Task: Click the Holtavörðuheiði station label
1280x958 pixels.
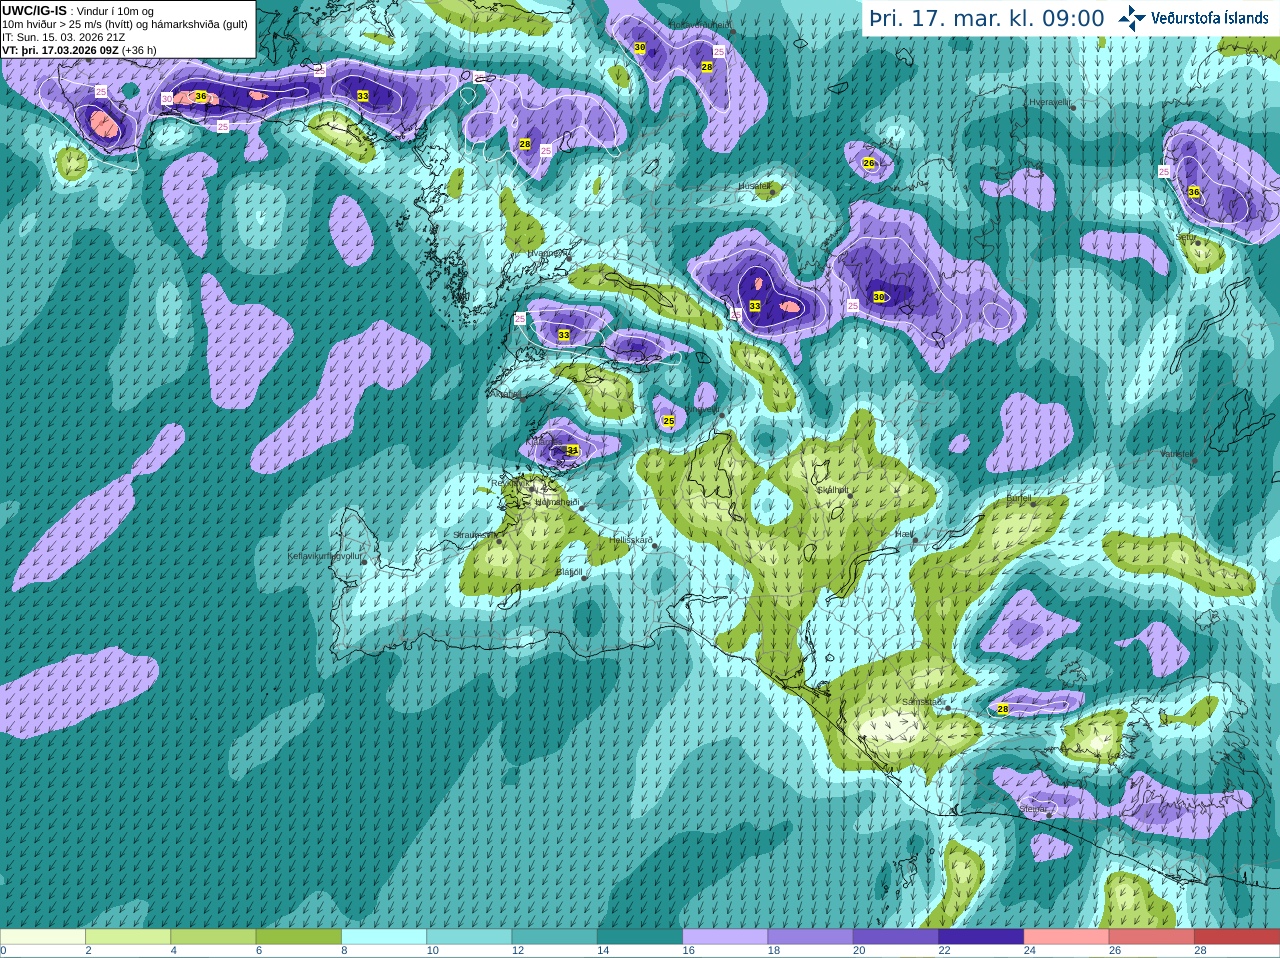Action: pos(700,25)
